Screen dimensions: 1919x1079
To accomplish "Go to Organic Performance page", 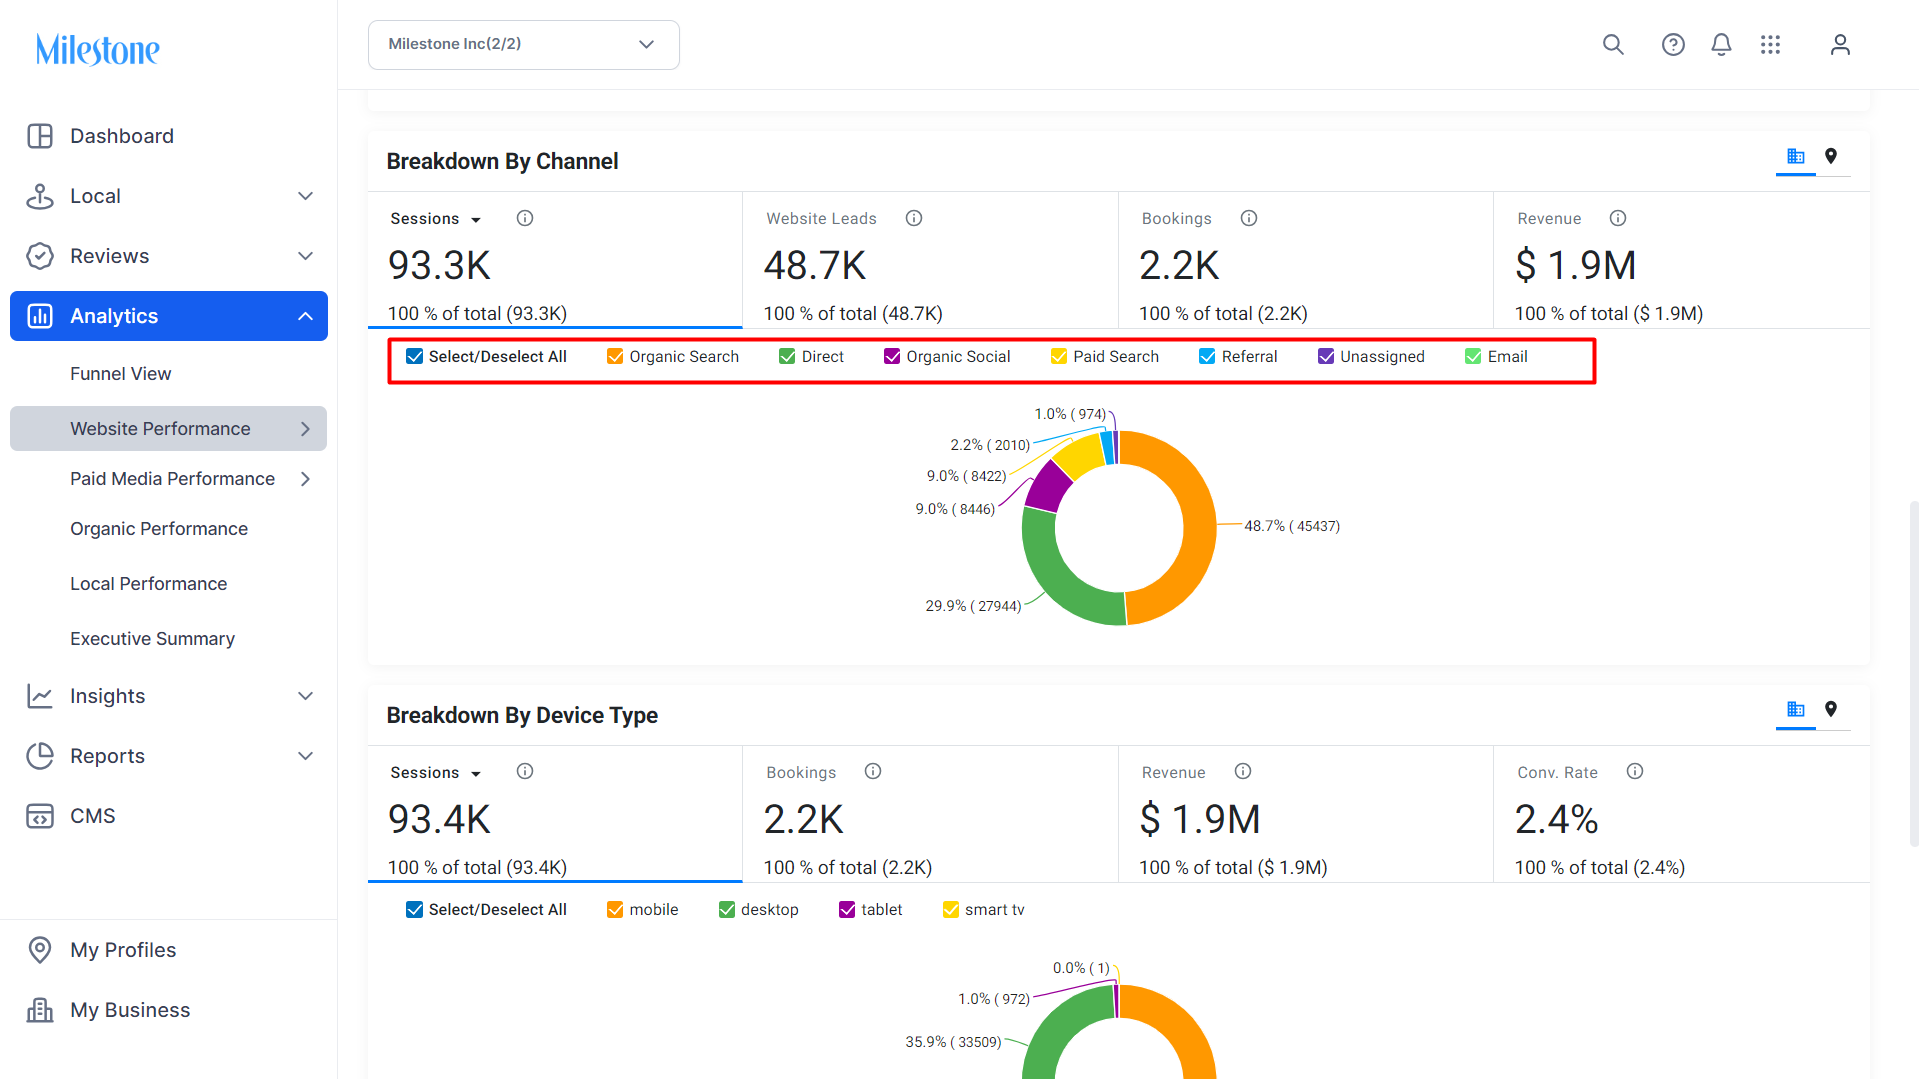I will pos(158,529).
